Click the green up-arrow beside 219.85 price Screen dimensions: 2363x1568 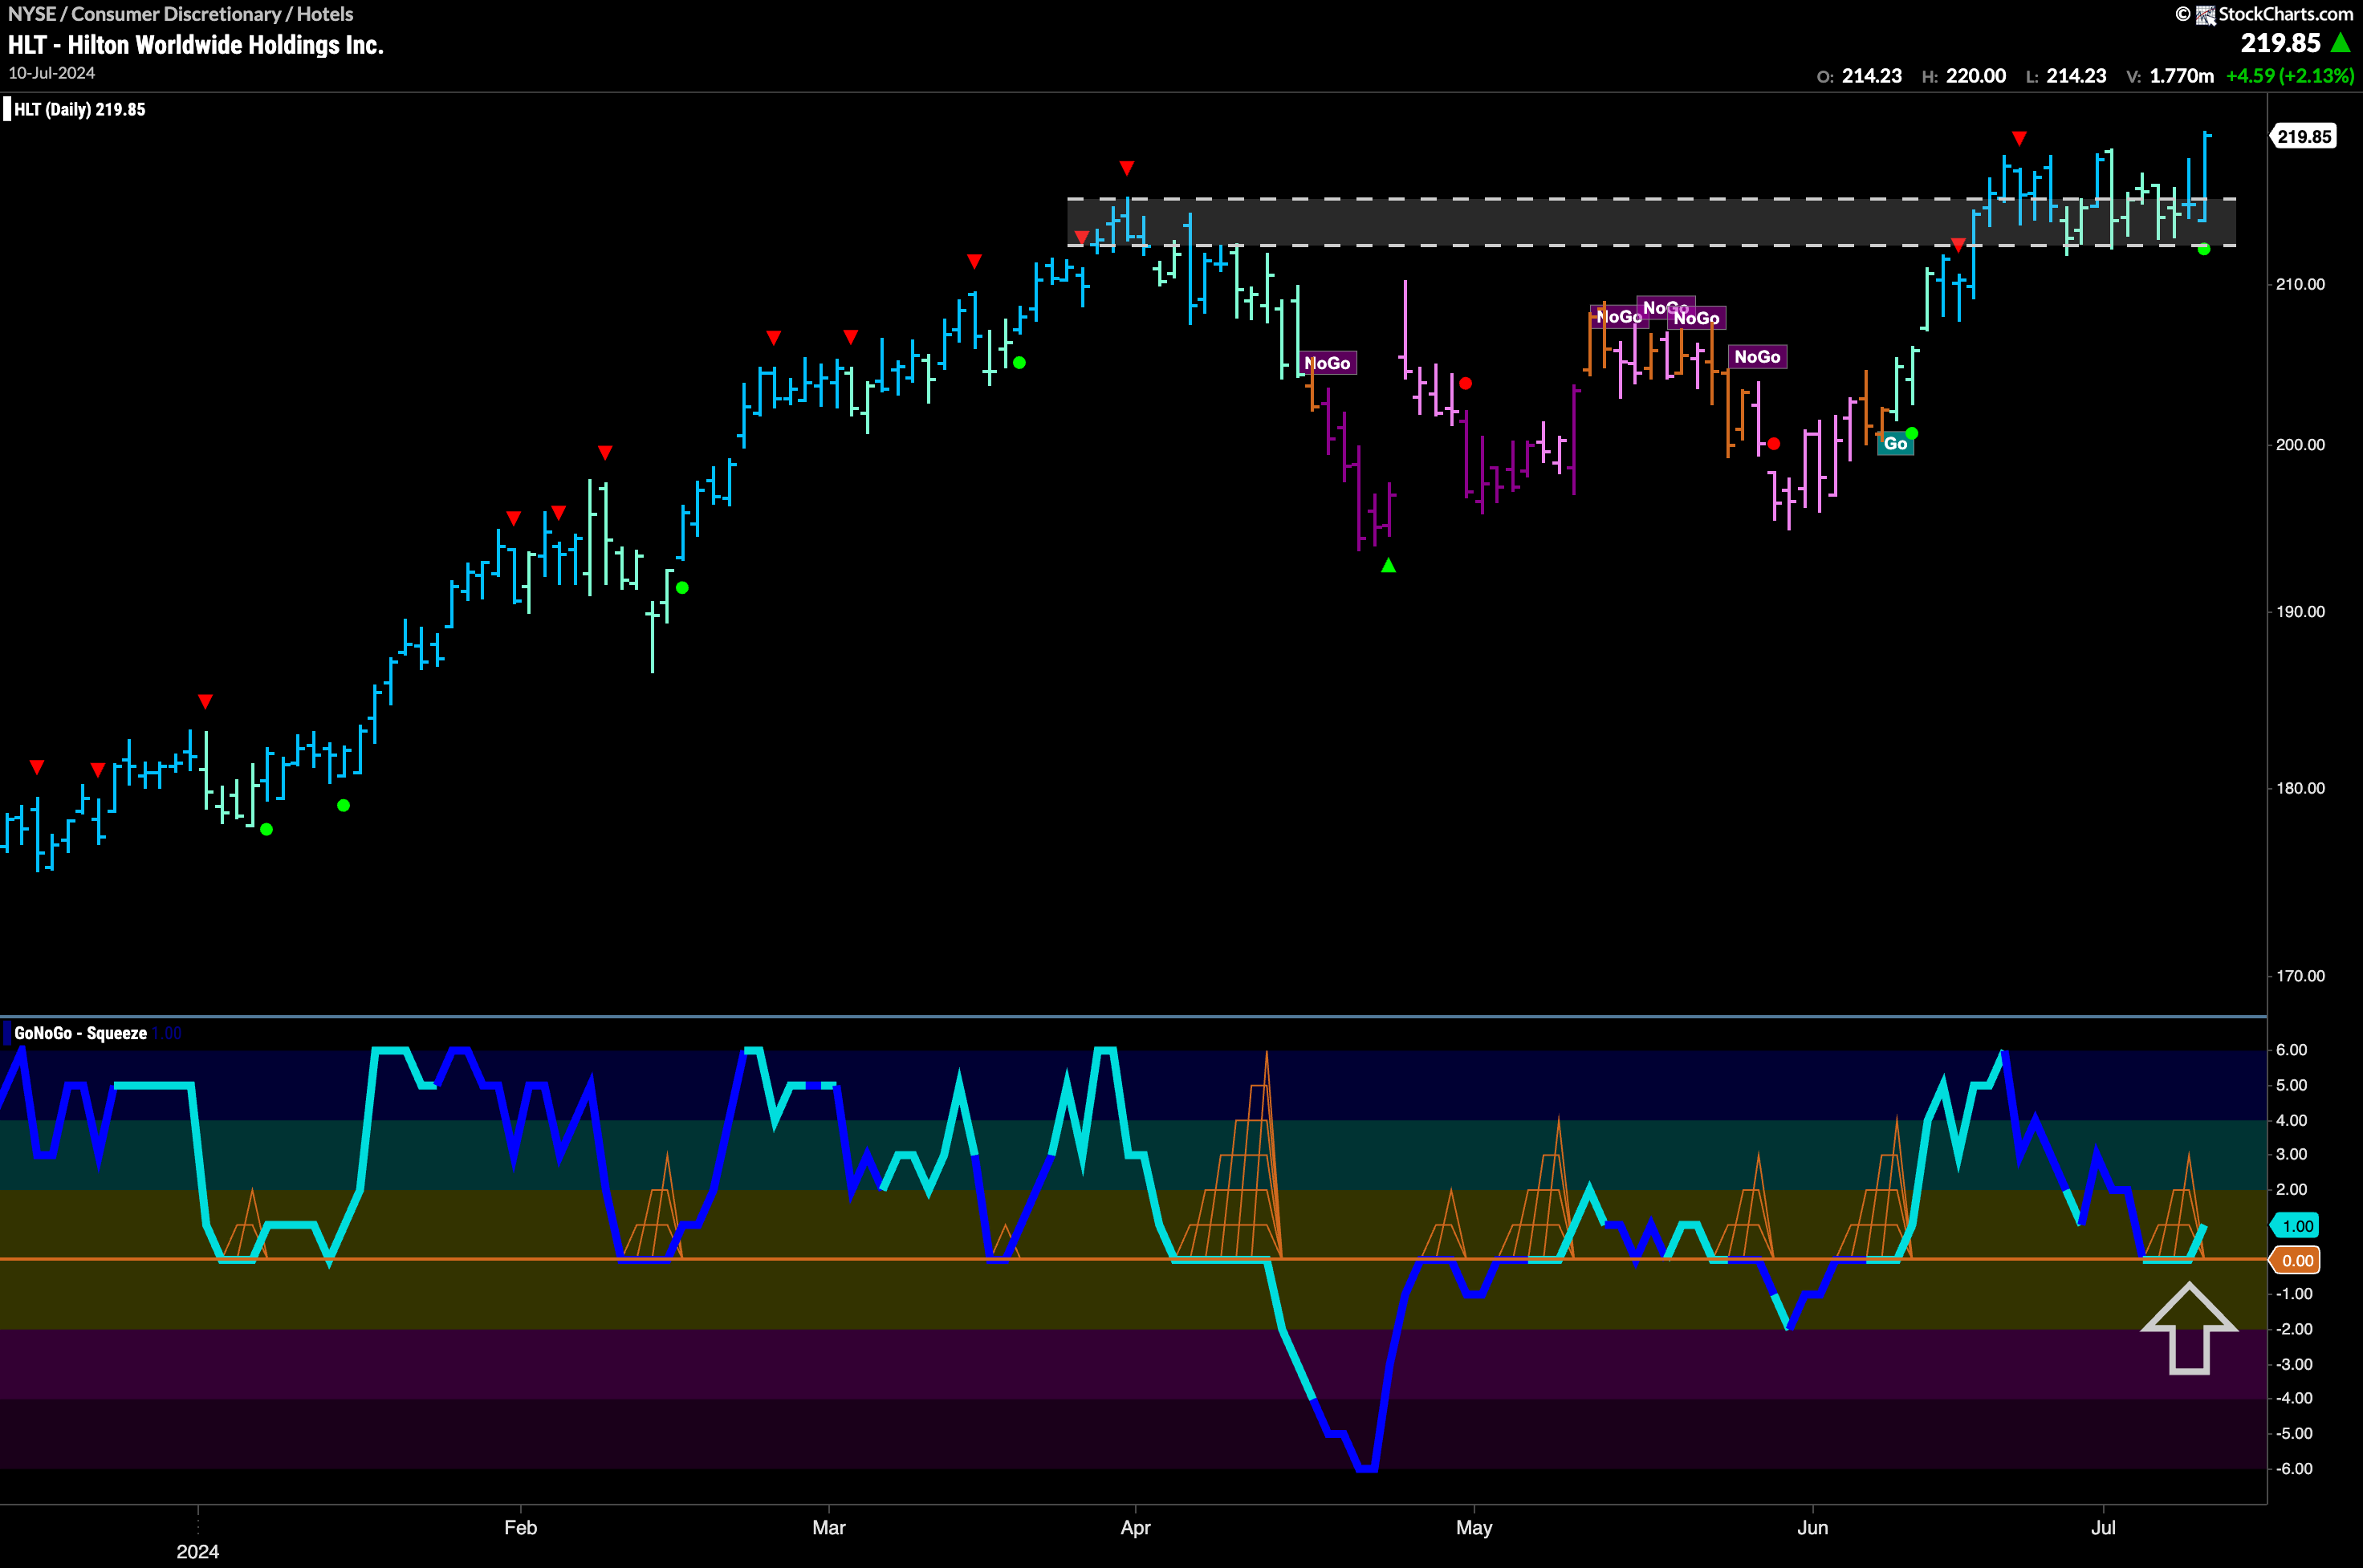coord(2340,43)
